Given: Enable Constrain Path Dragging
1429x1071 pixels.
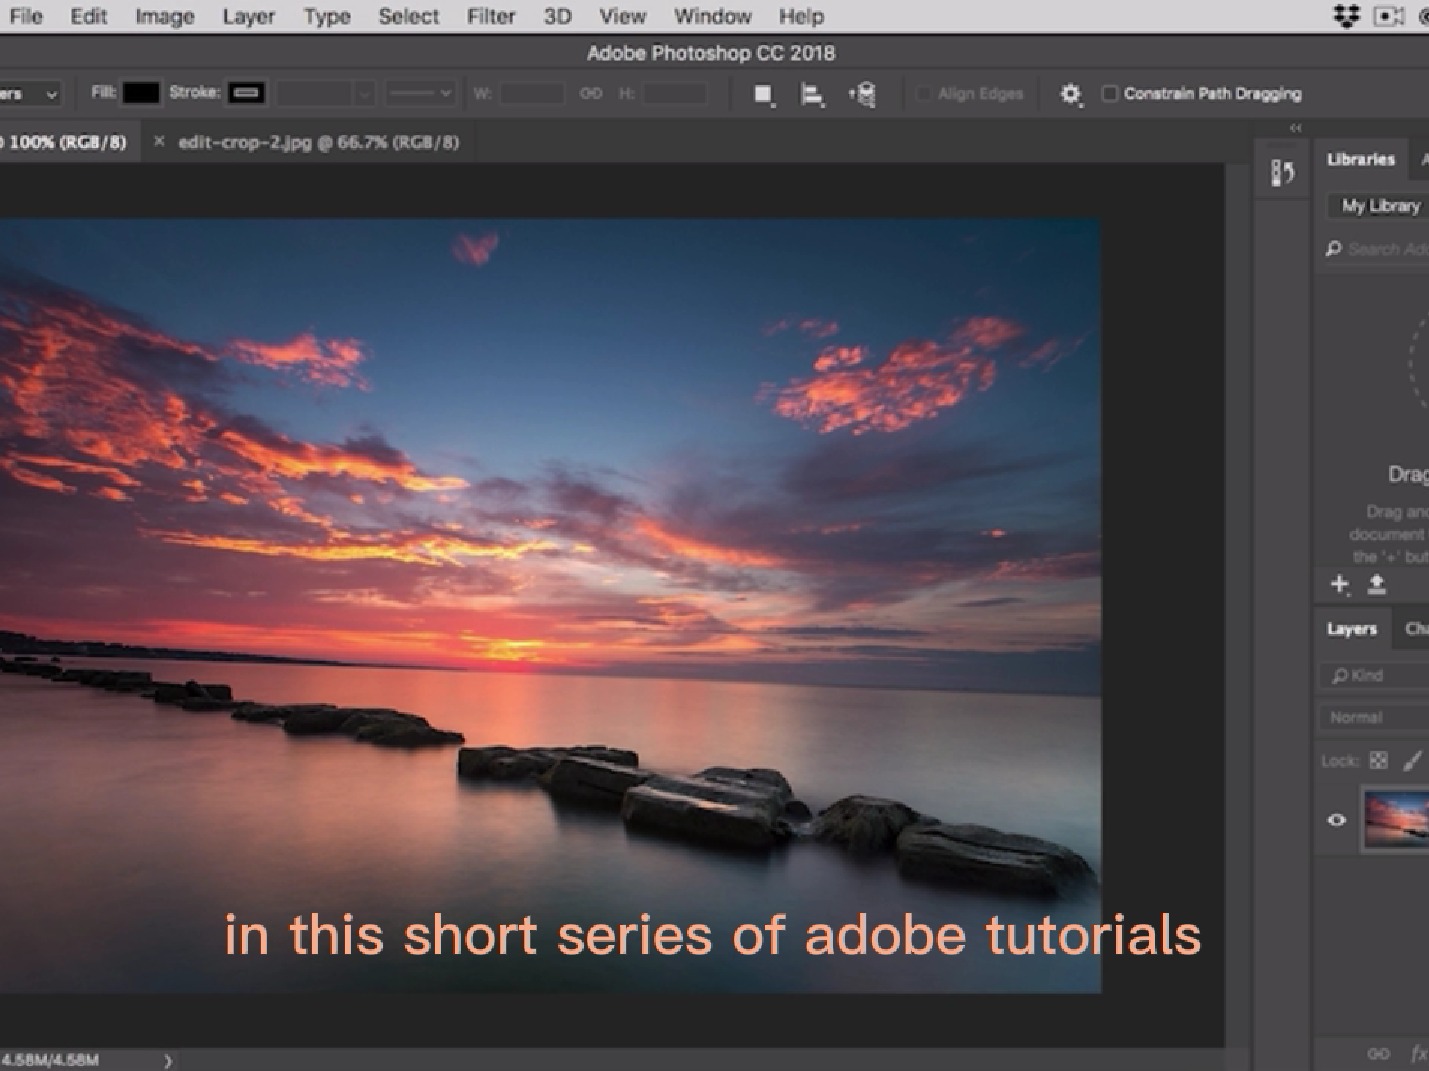Looking at the screenshot, I should tap(1109, 93).
